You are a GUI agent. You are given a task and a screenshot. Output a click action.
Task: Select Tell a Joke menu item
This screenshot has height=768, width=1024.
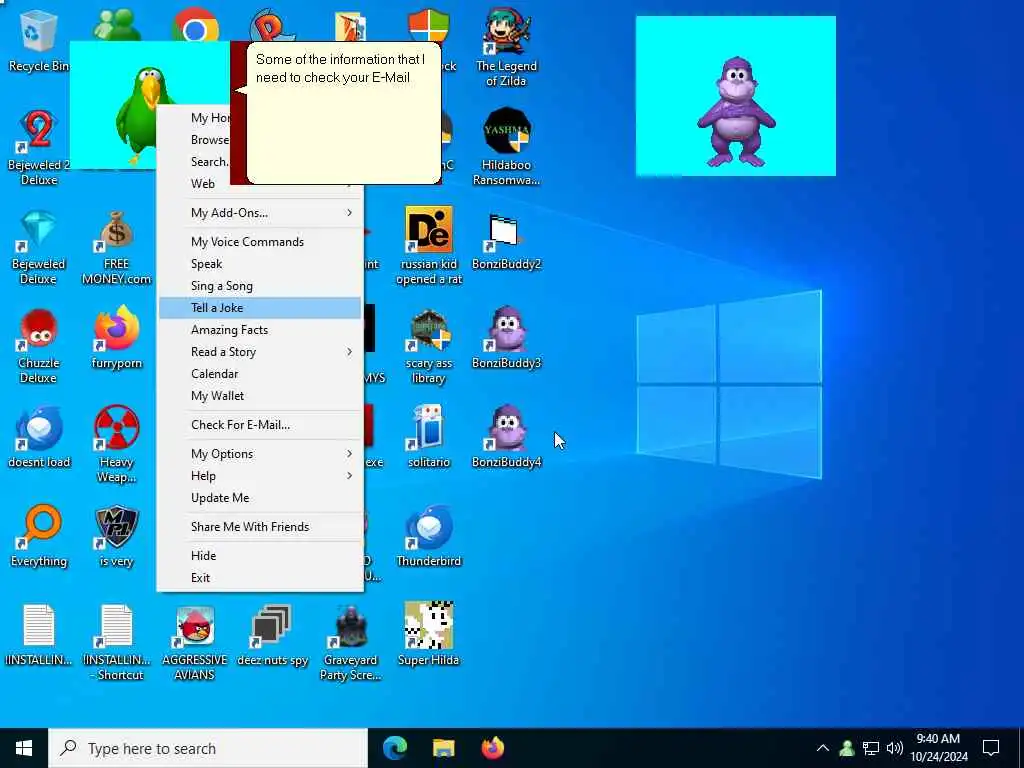[260, 308]
